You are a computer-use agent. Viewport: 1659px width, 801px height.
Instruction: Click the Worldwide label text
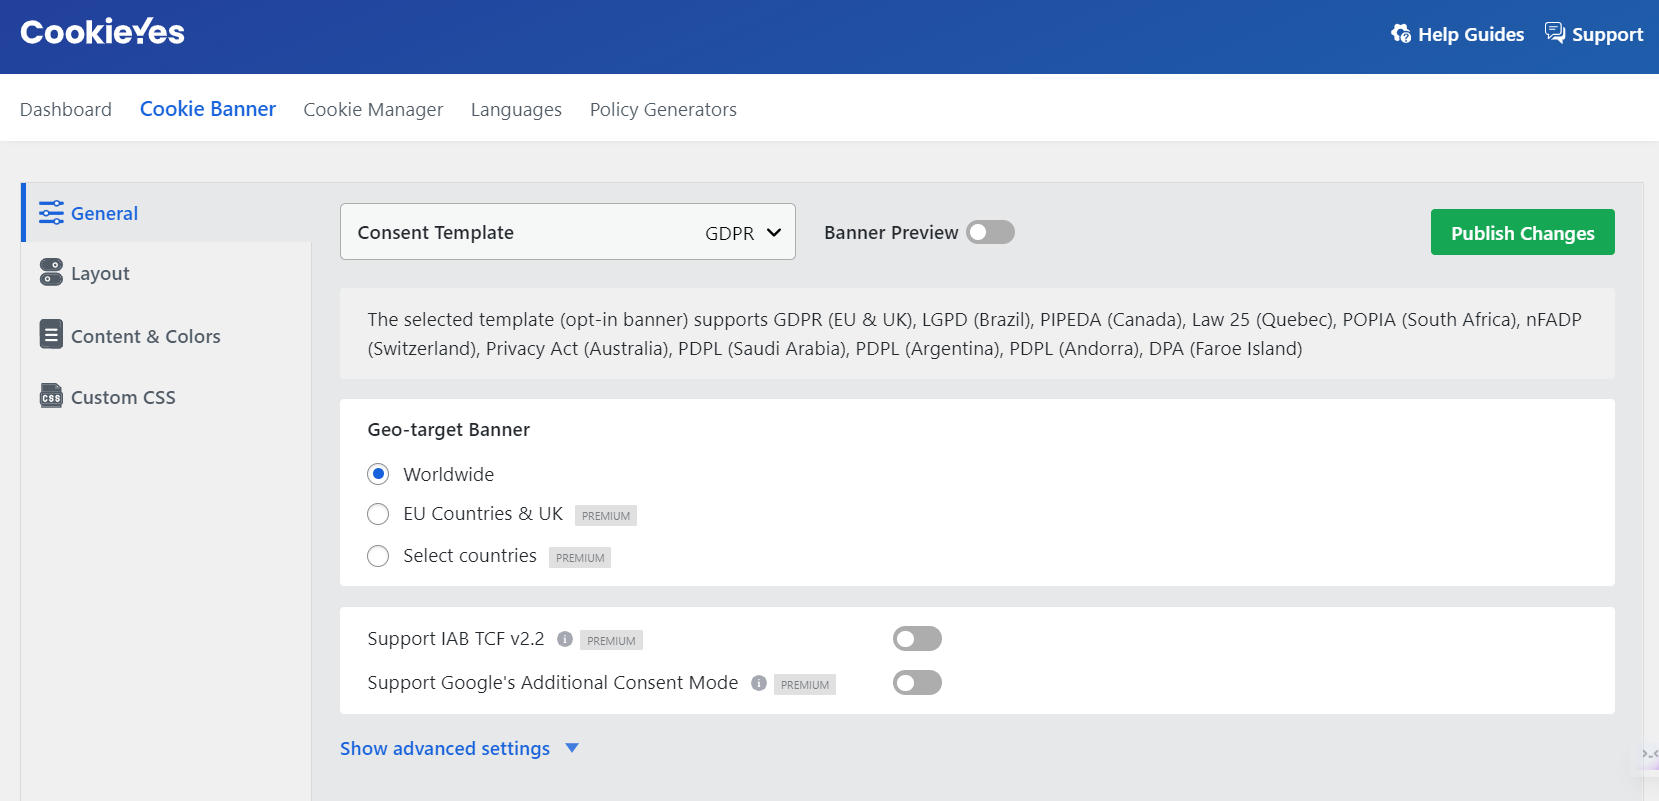[x=449, y=475]
